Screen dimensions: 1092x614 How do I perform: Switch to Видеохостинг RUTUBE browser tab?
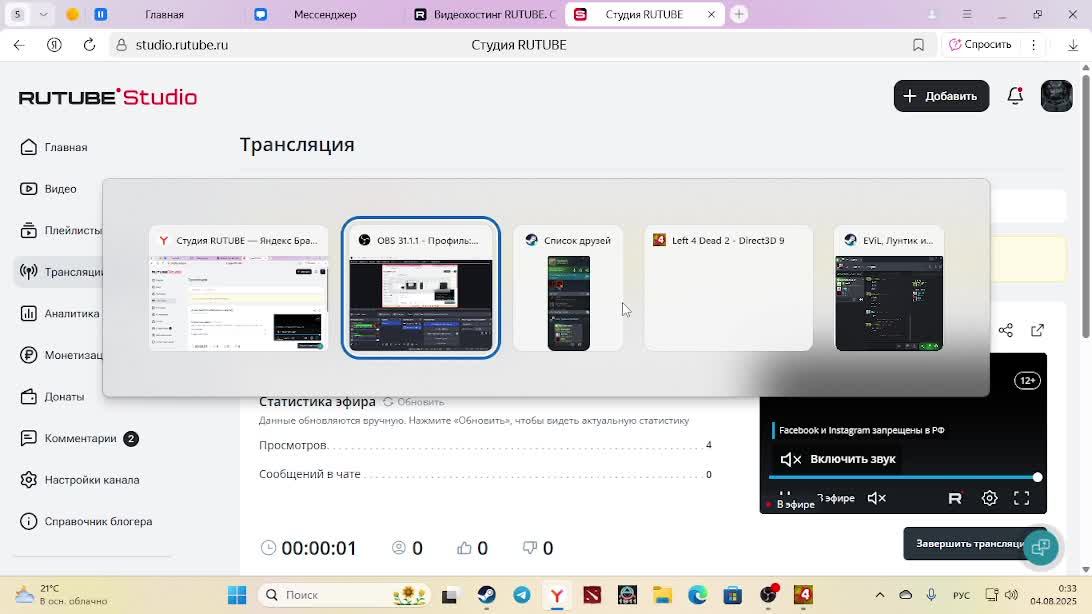485,15
